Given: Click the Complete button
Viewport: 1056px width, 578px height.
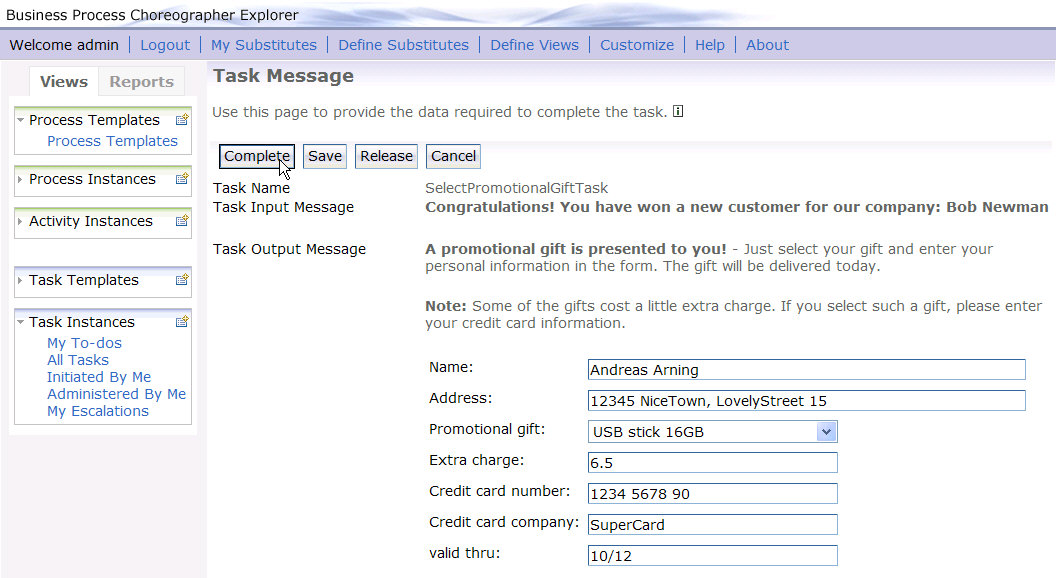Looking at the screenshot, I should (257, 156).
